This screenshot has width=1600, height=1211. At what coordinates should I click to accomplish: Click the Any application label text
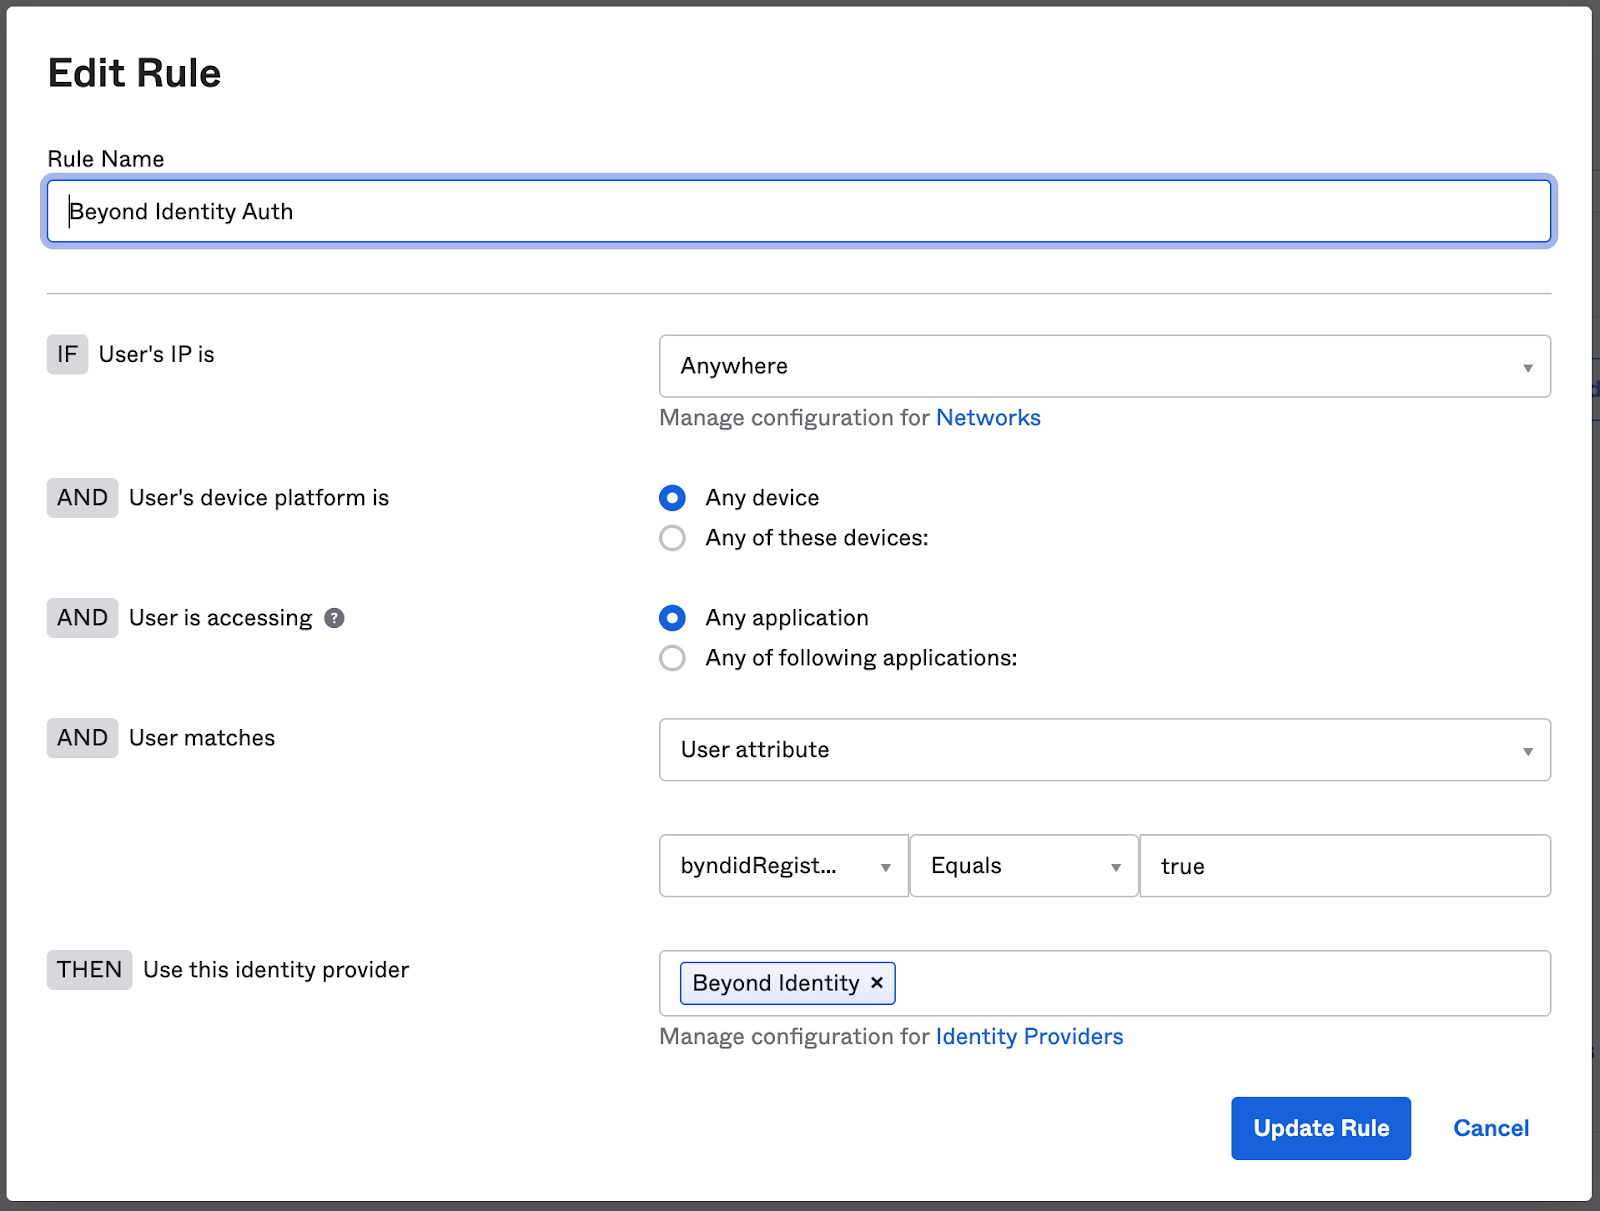tap(787, 618)
